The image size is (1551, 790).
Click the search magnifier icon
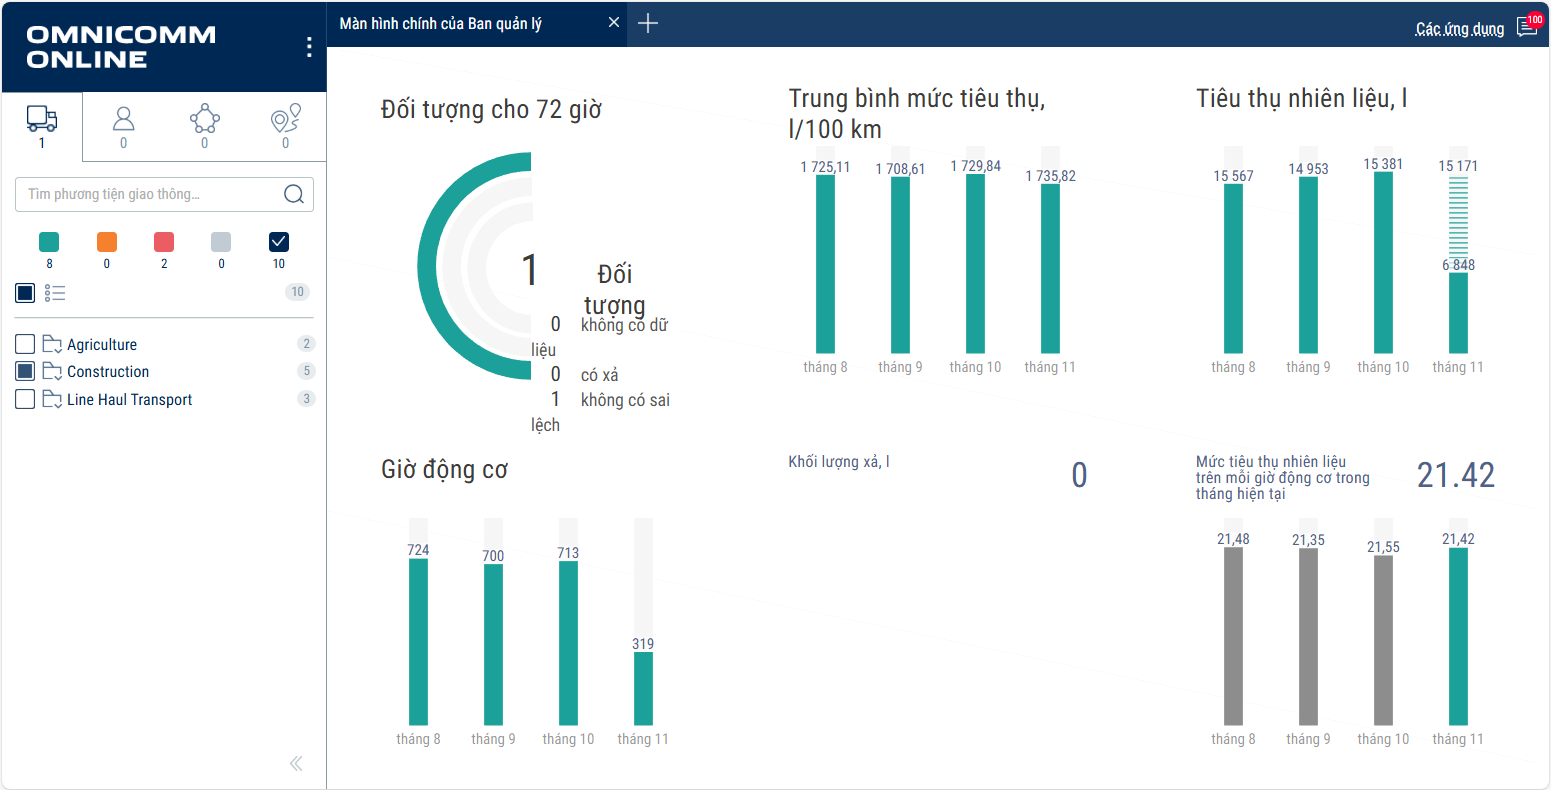(x=293, y=194)
